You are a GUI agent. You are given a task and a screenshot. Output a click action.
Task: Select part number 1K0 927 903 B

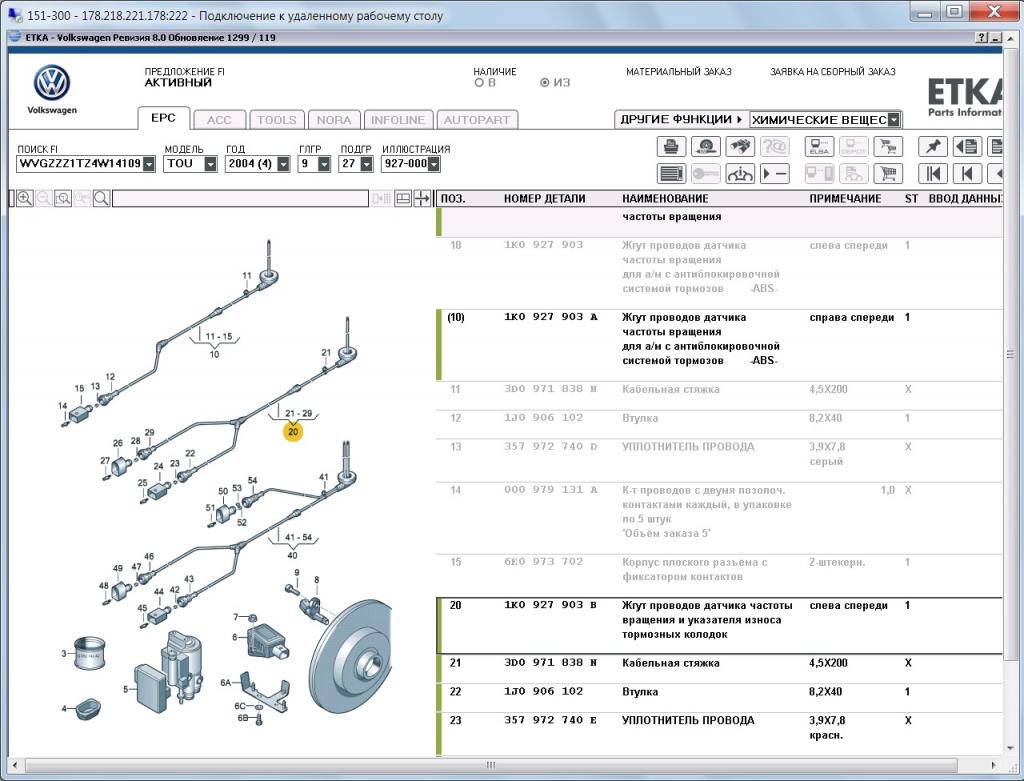(551, 605)
